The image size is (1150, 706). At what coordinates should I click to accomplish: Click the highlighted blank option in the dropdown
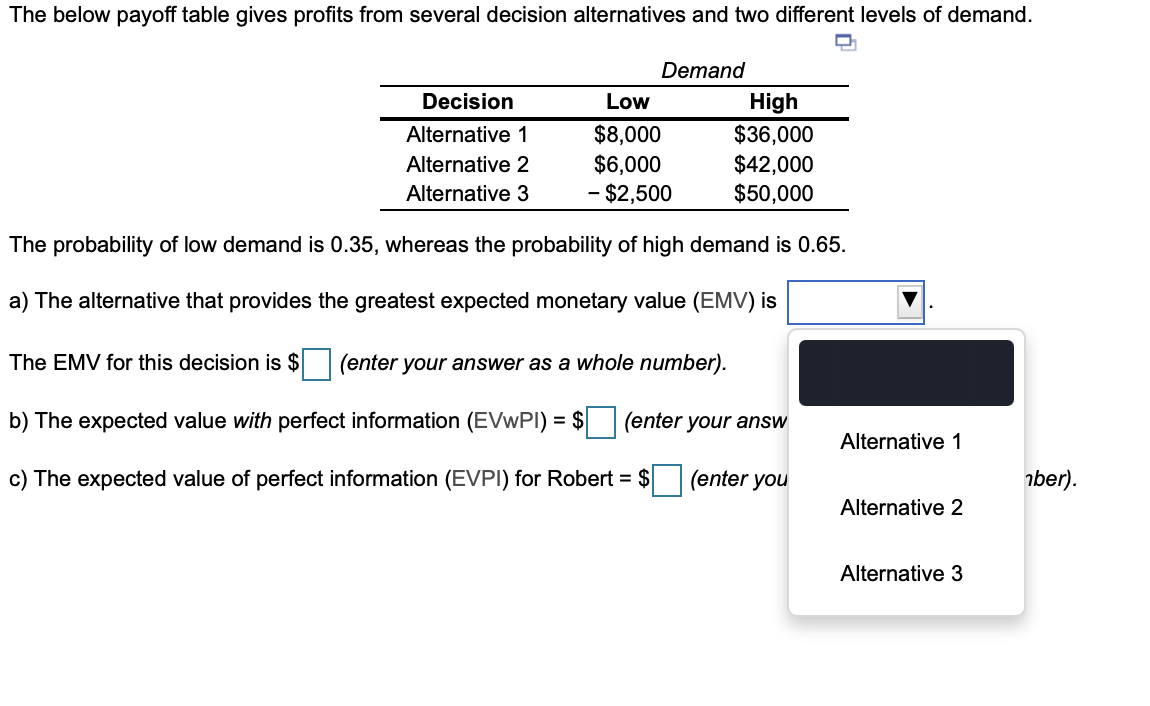(904, 372)
